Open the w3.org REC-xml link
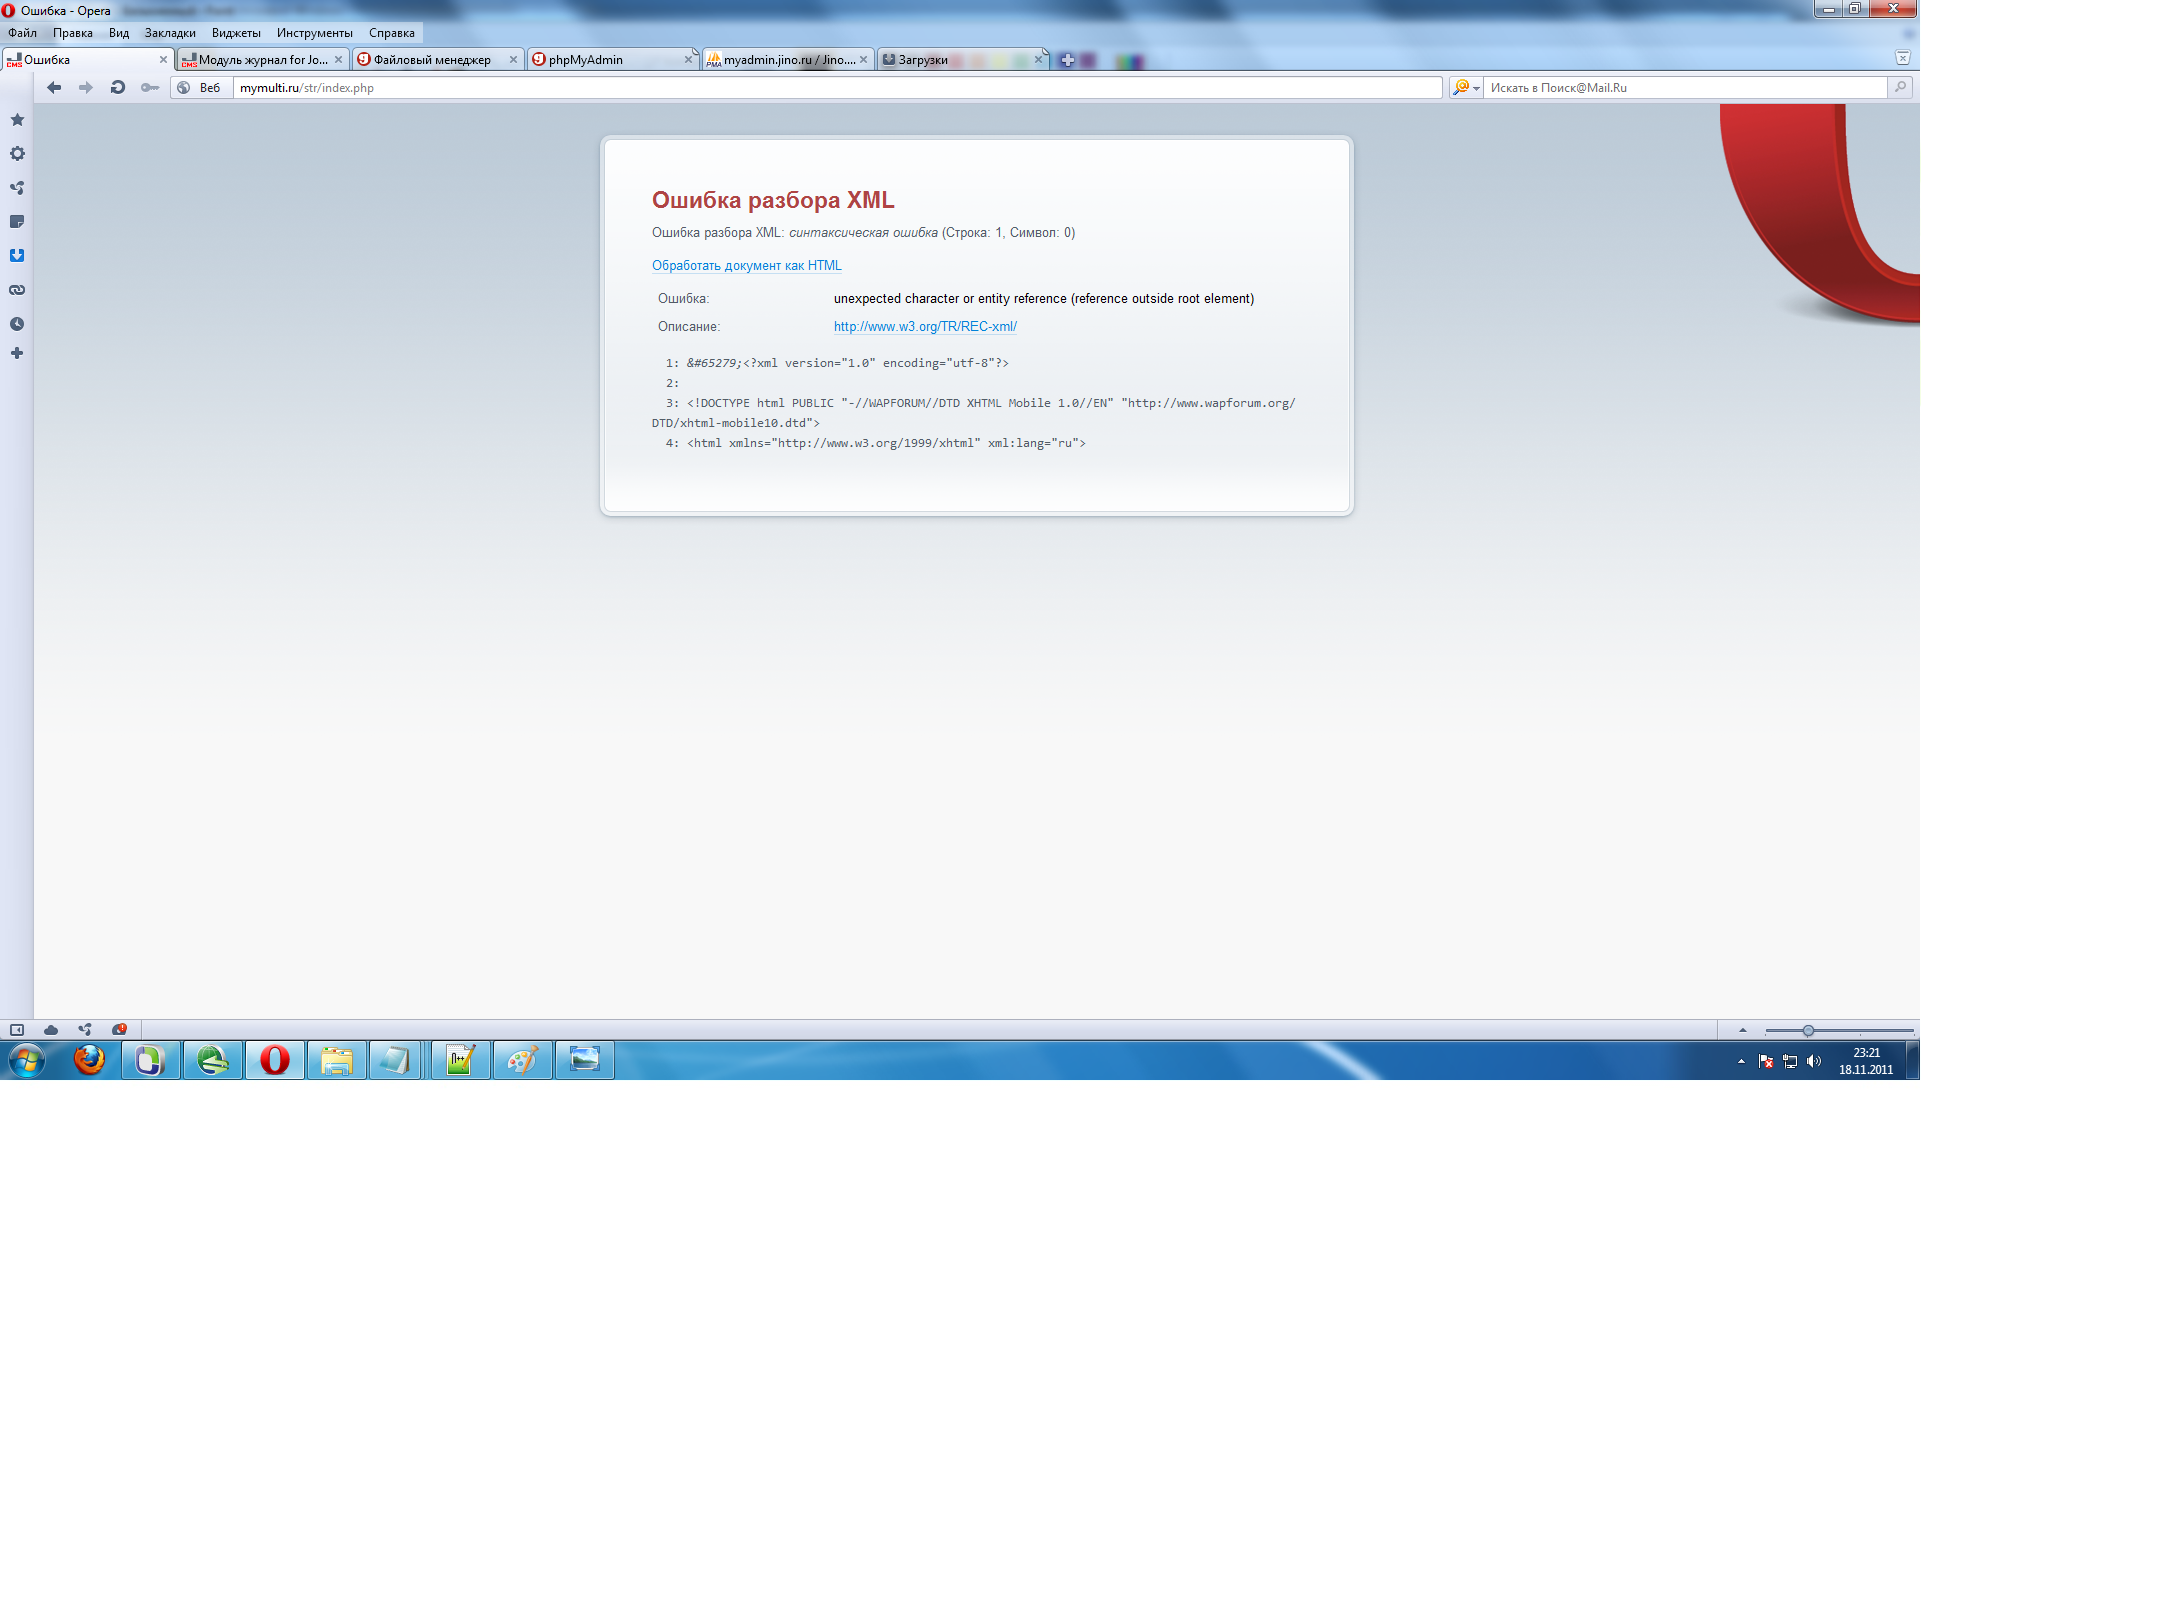 pyautogui.click(x=925, y=327)
